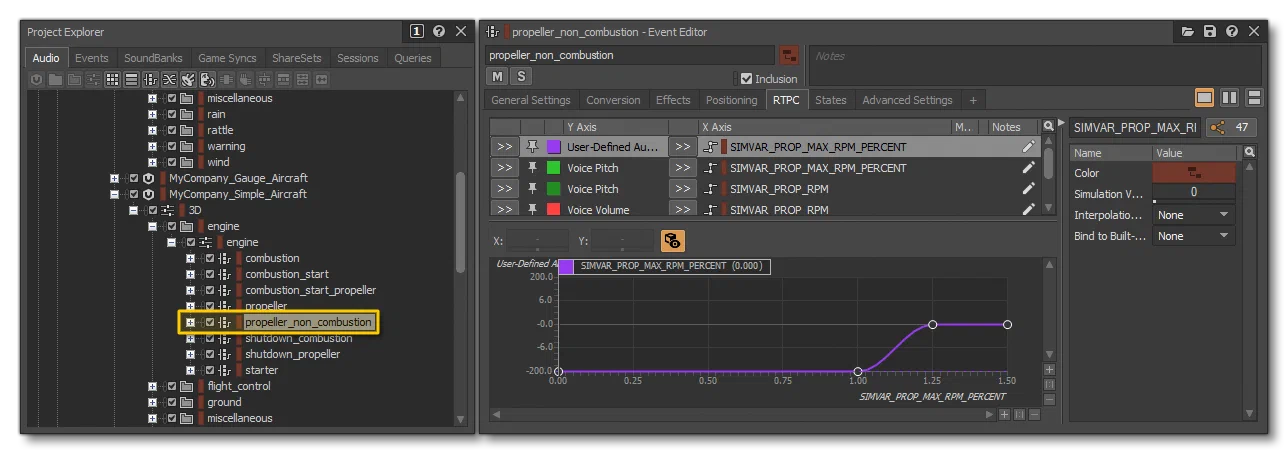Click the Simulation Value slider showing 0
The width and height of the screenshot is (1288, 454).
(x=1194, y=193)
